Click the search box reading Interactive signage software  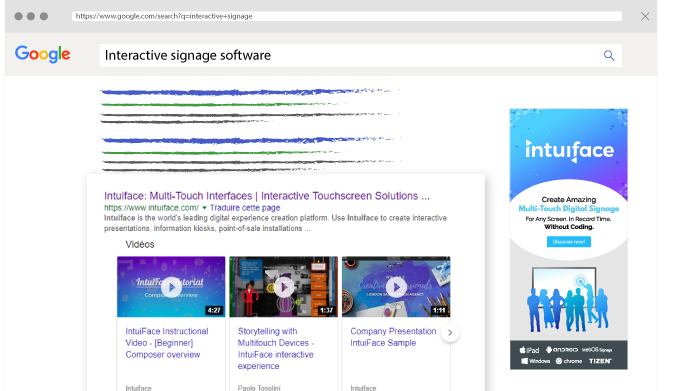pos(360,55)
